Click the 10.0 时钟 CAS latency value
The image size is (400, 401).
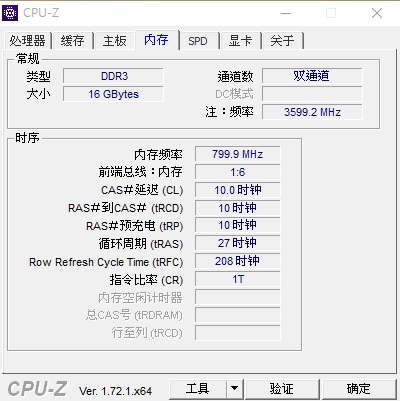238,190
